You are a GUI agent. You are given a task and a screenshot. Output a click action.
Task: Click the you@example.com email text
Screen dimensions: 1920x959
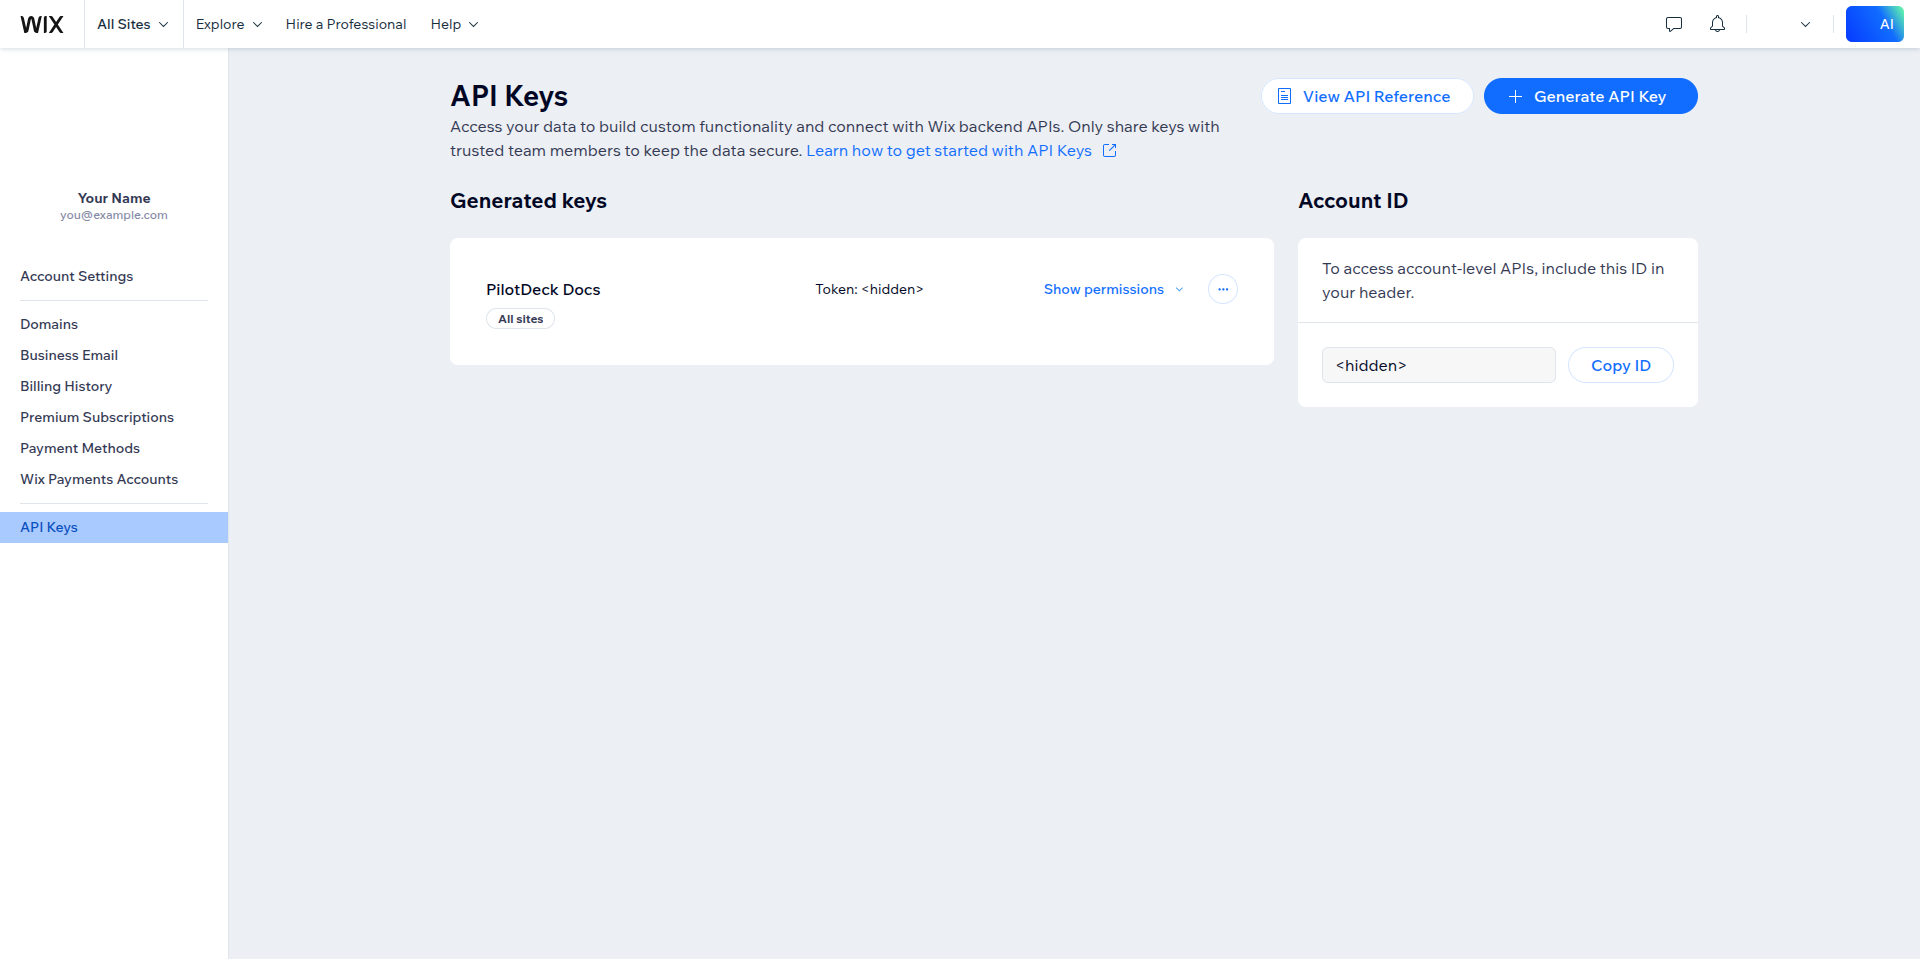tap(114, 215)
